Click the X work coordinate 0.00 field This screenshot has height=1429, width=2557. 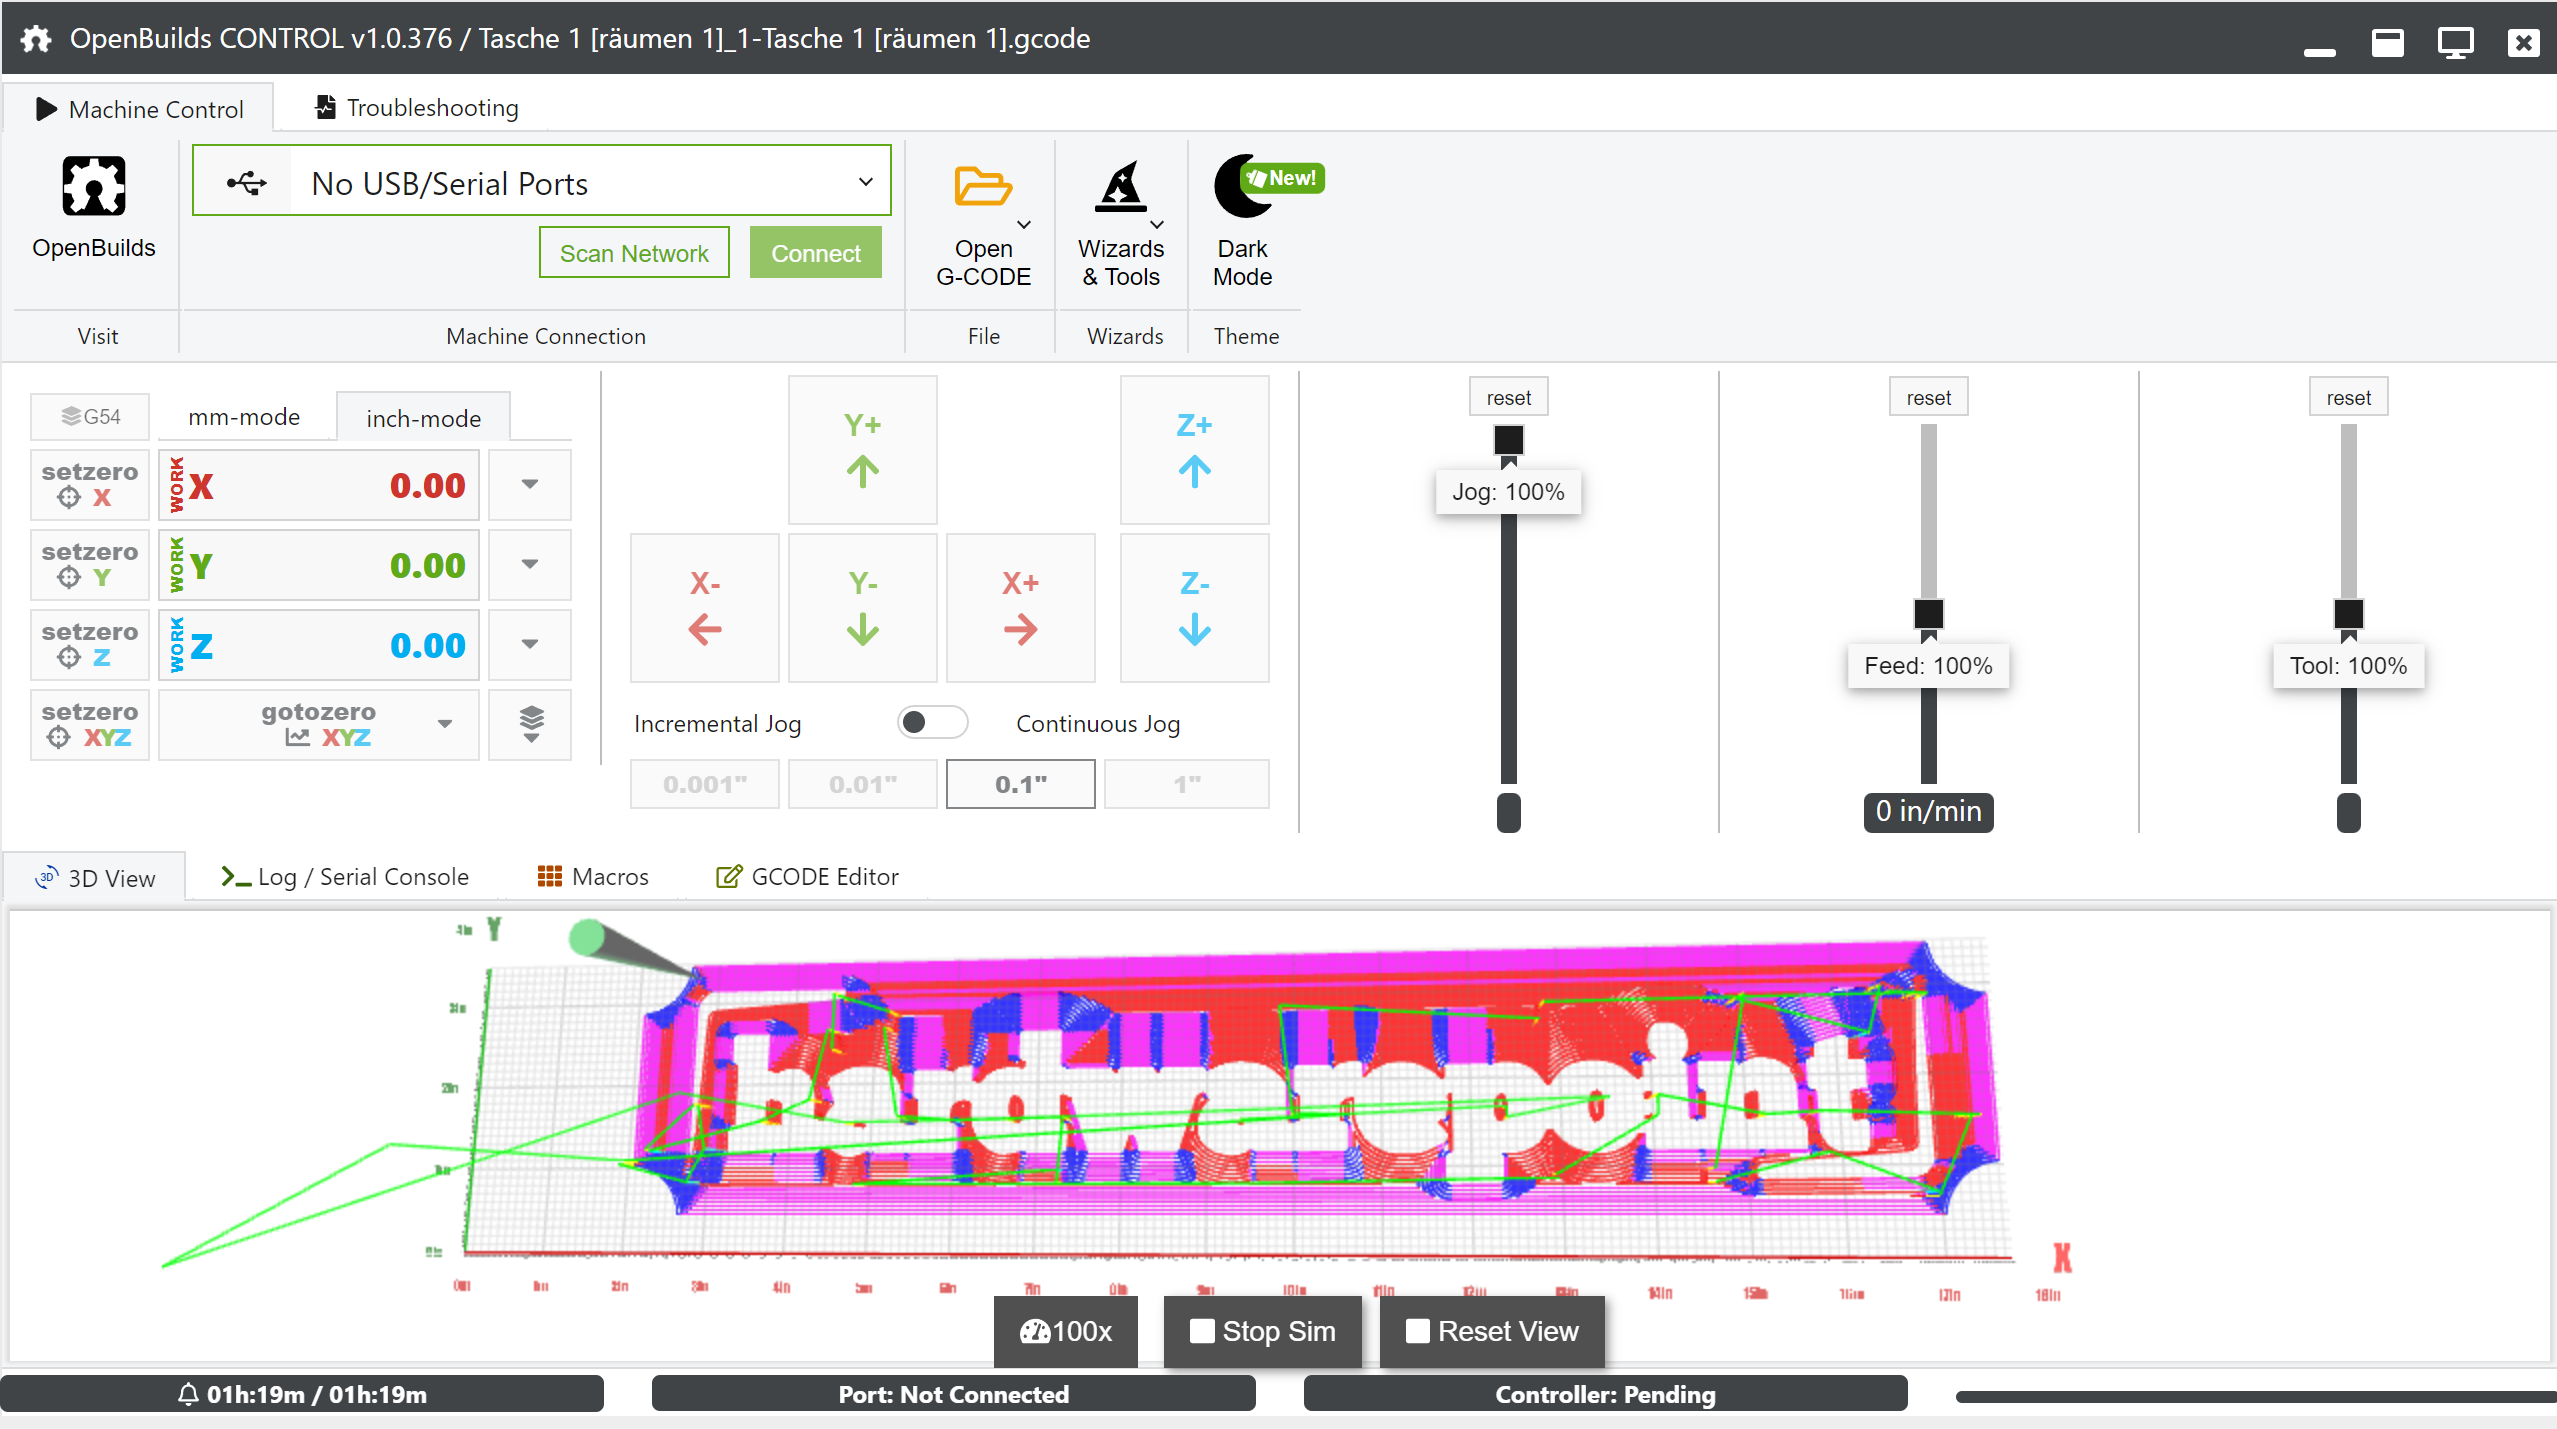(319, 485)
